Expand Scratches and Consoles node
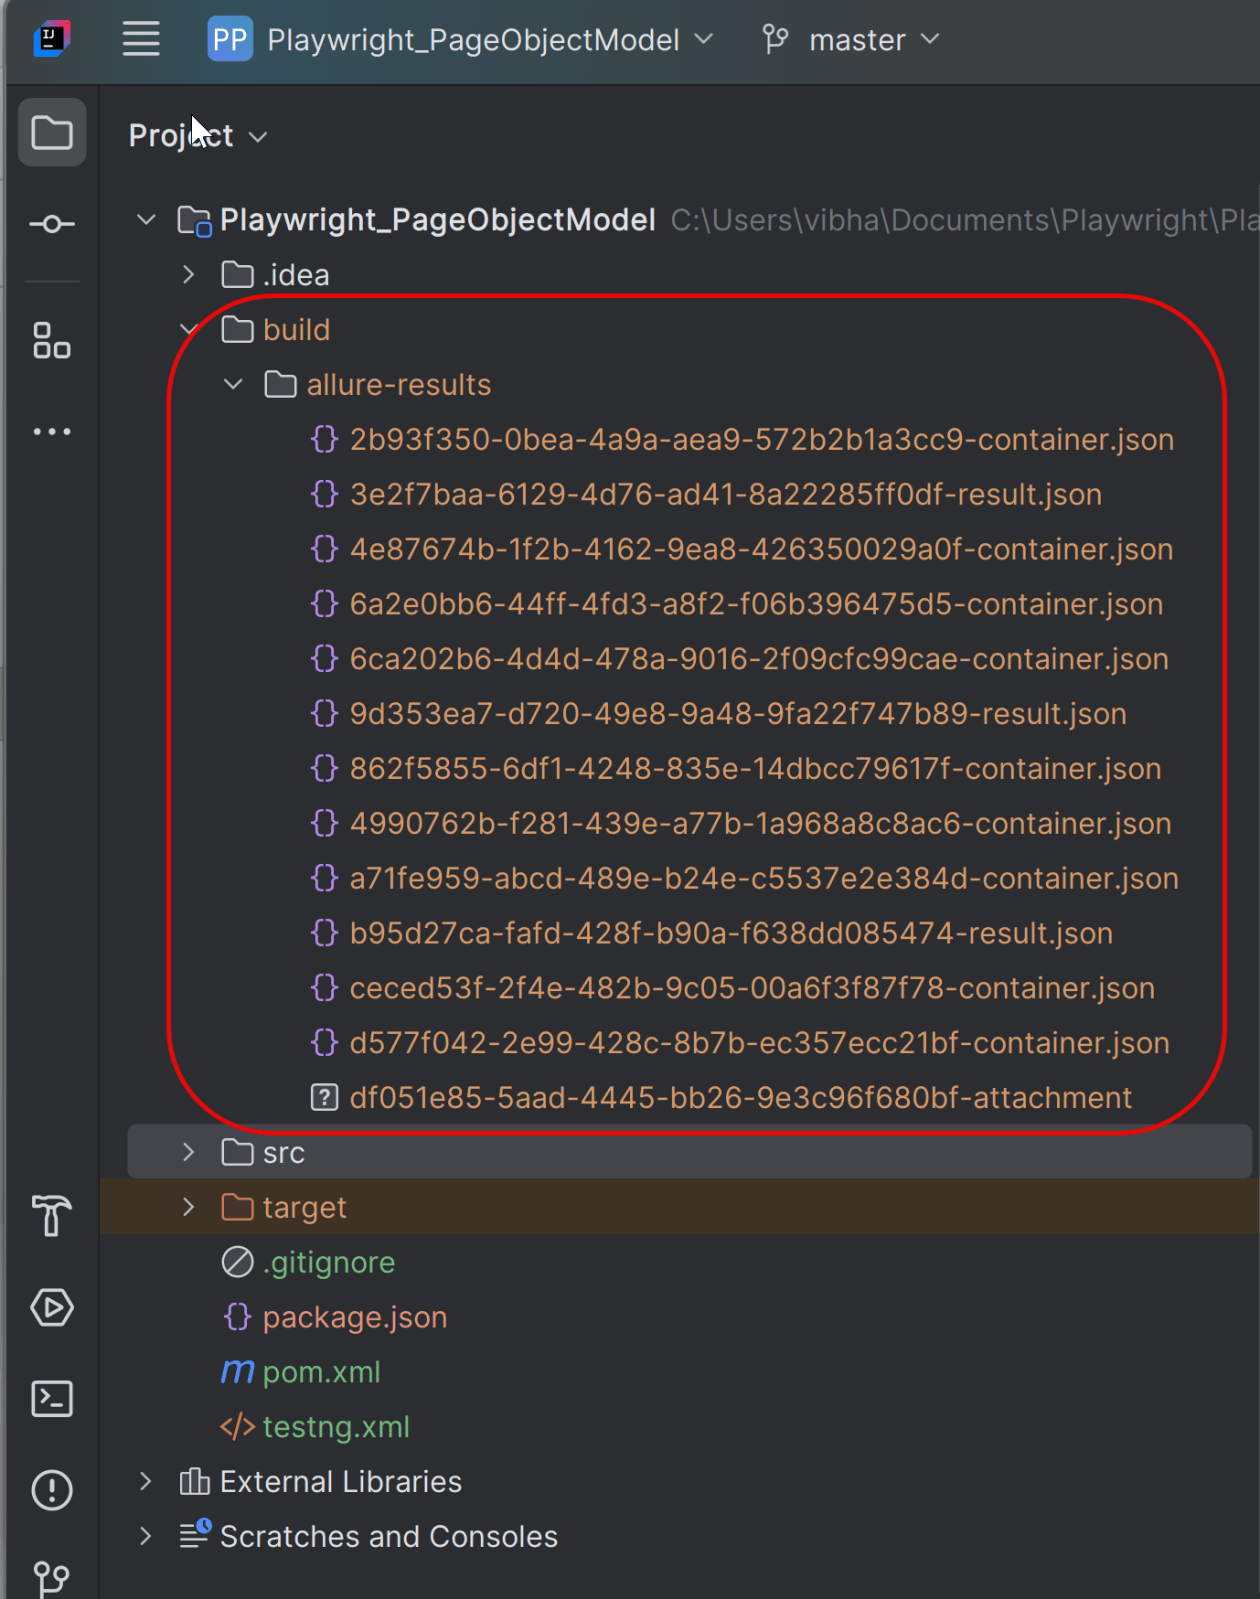This screenshot has height=1599, width=1260. point(146,1536)
